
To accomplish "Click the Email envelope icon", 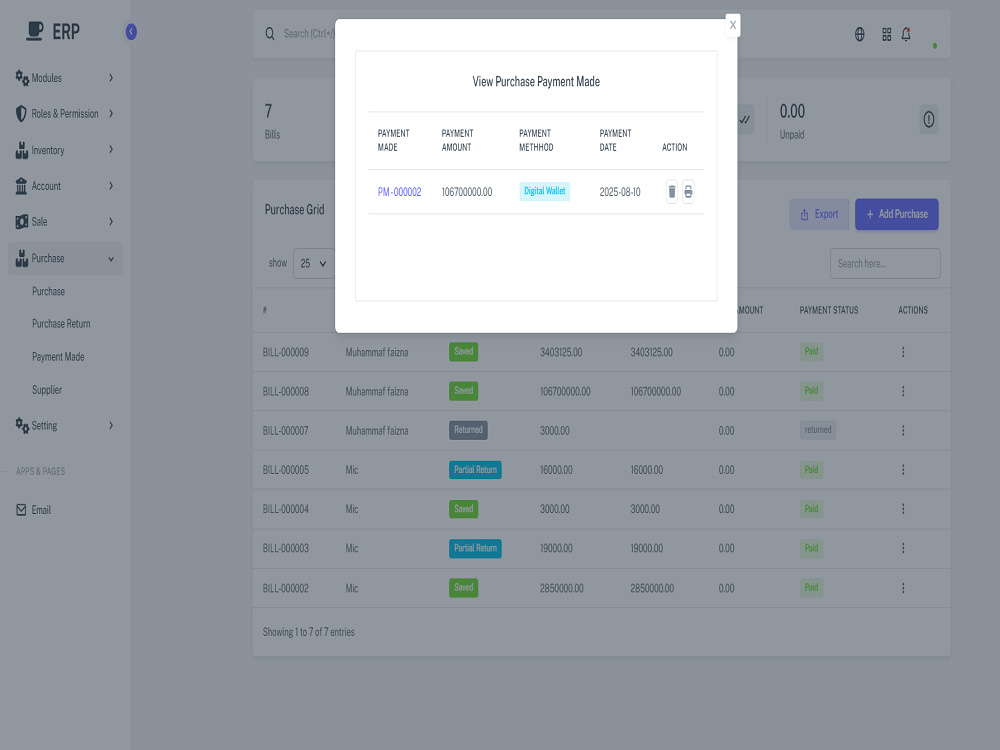I will [21, 510].
